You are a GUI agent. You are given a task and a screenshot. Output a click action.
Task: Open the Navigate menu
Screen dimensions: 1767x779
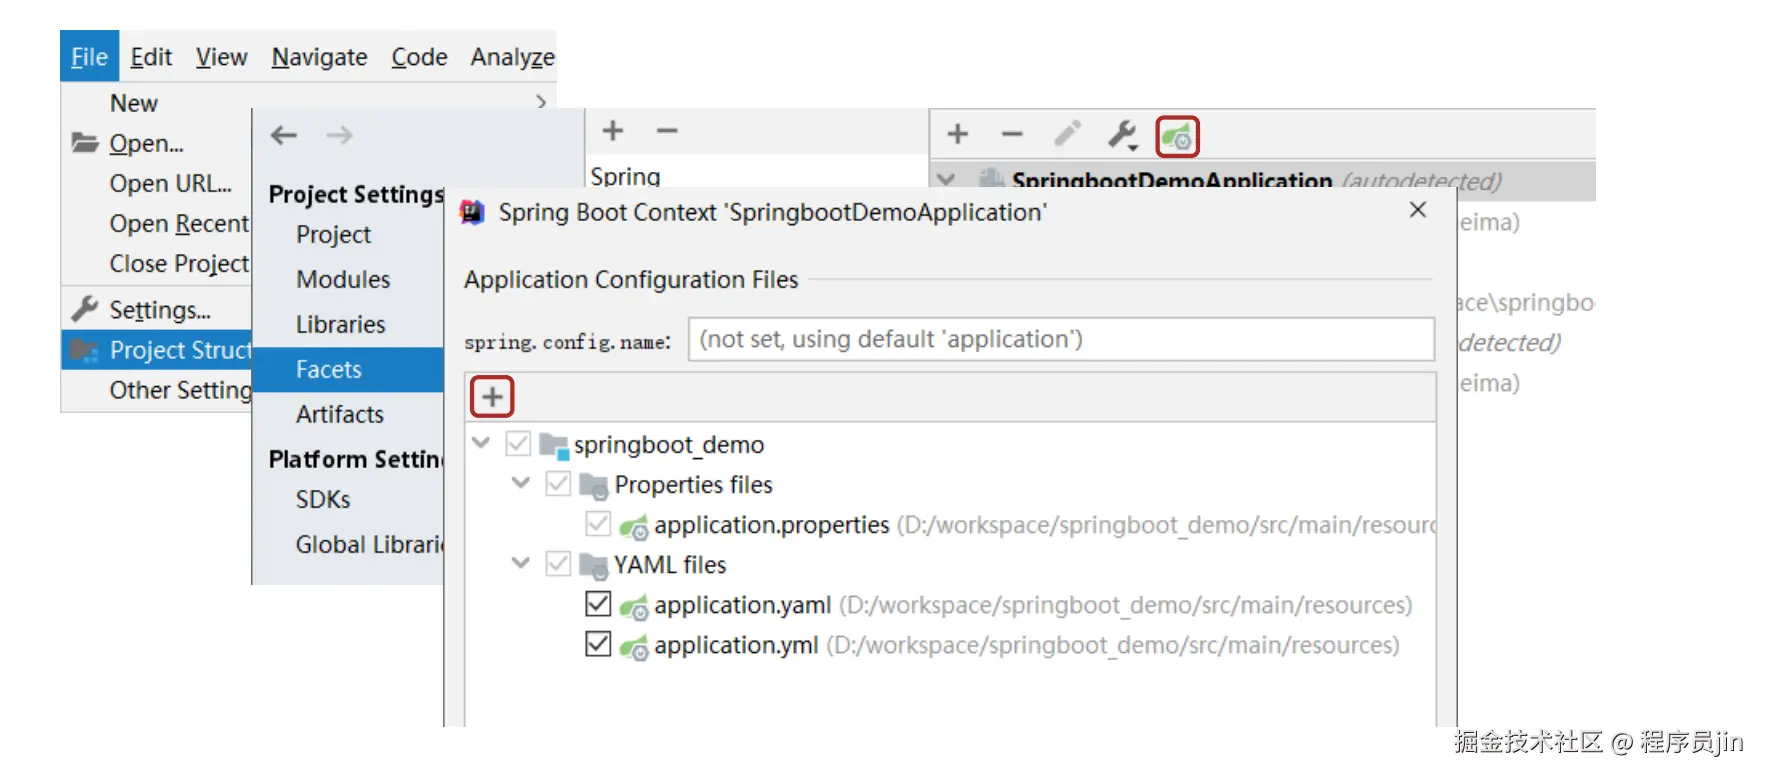tap(319, 57)
